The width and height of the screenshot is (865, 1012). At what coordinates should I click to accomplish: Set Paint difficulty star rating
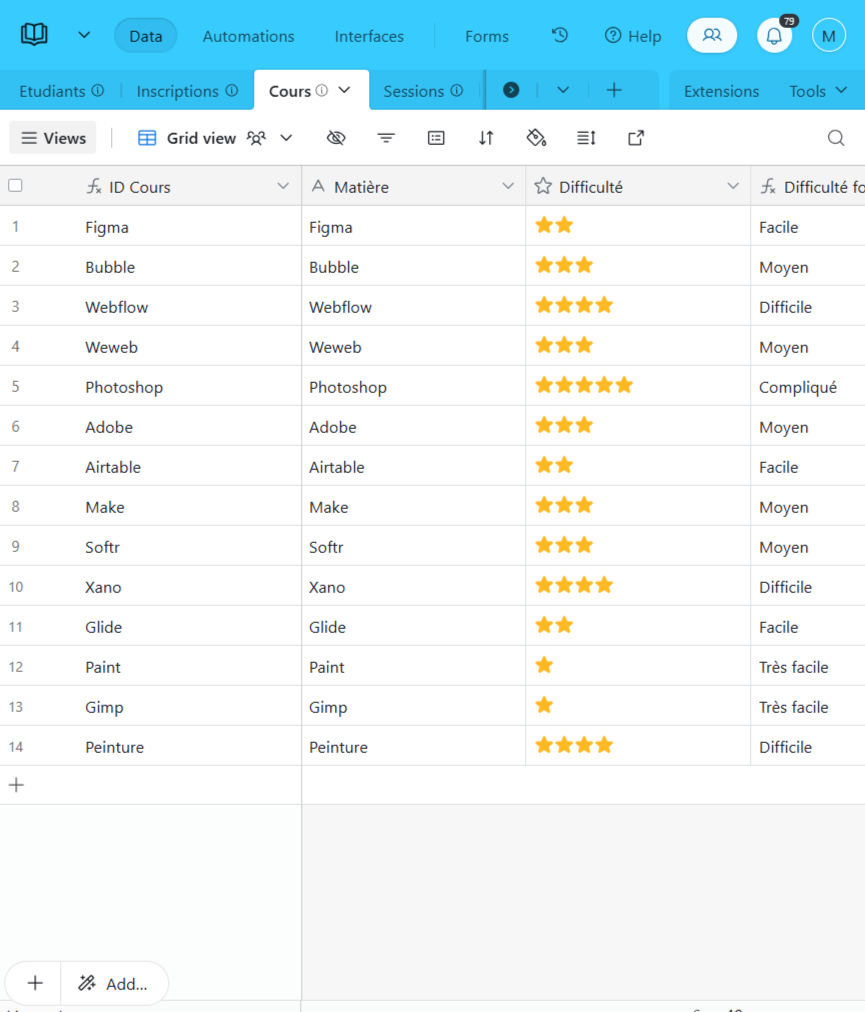(x=544, y=665)
